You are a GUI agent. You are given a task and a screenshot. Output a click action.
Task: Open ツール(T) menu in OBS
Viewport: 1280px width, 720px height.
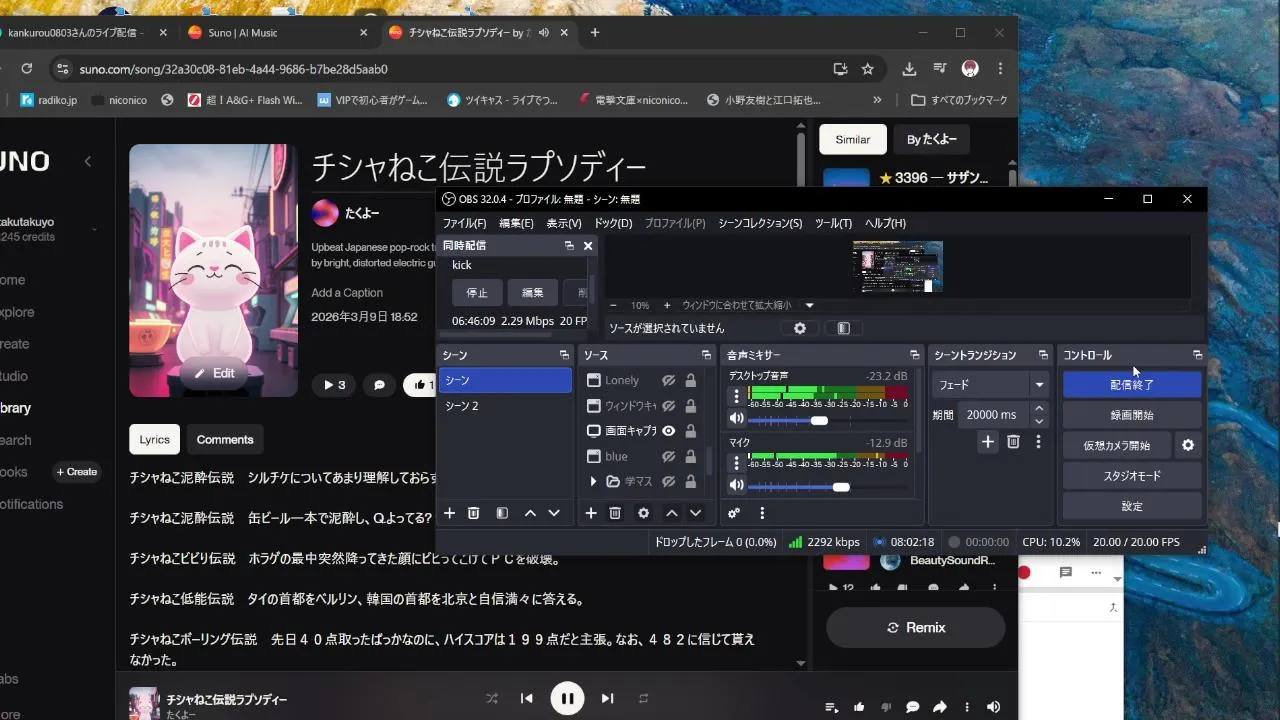pos(833,223)
